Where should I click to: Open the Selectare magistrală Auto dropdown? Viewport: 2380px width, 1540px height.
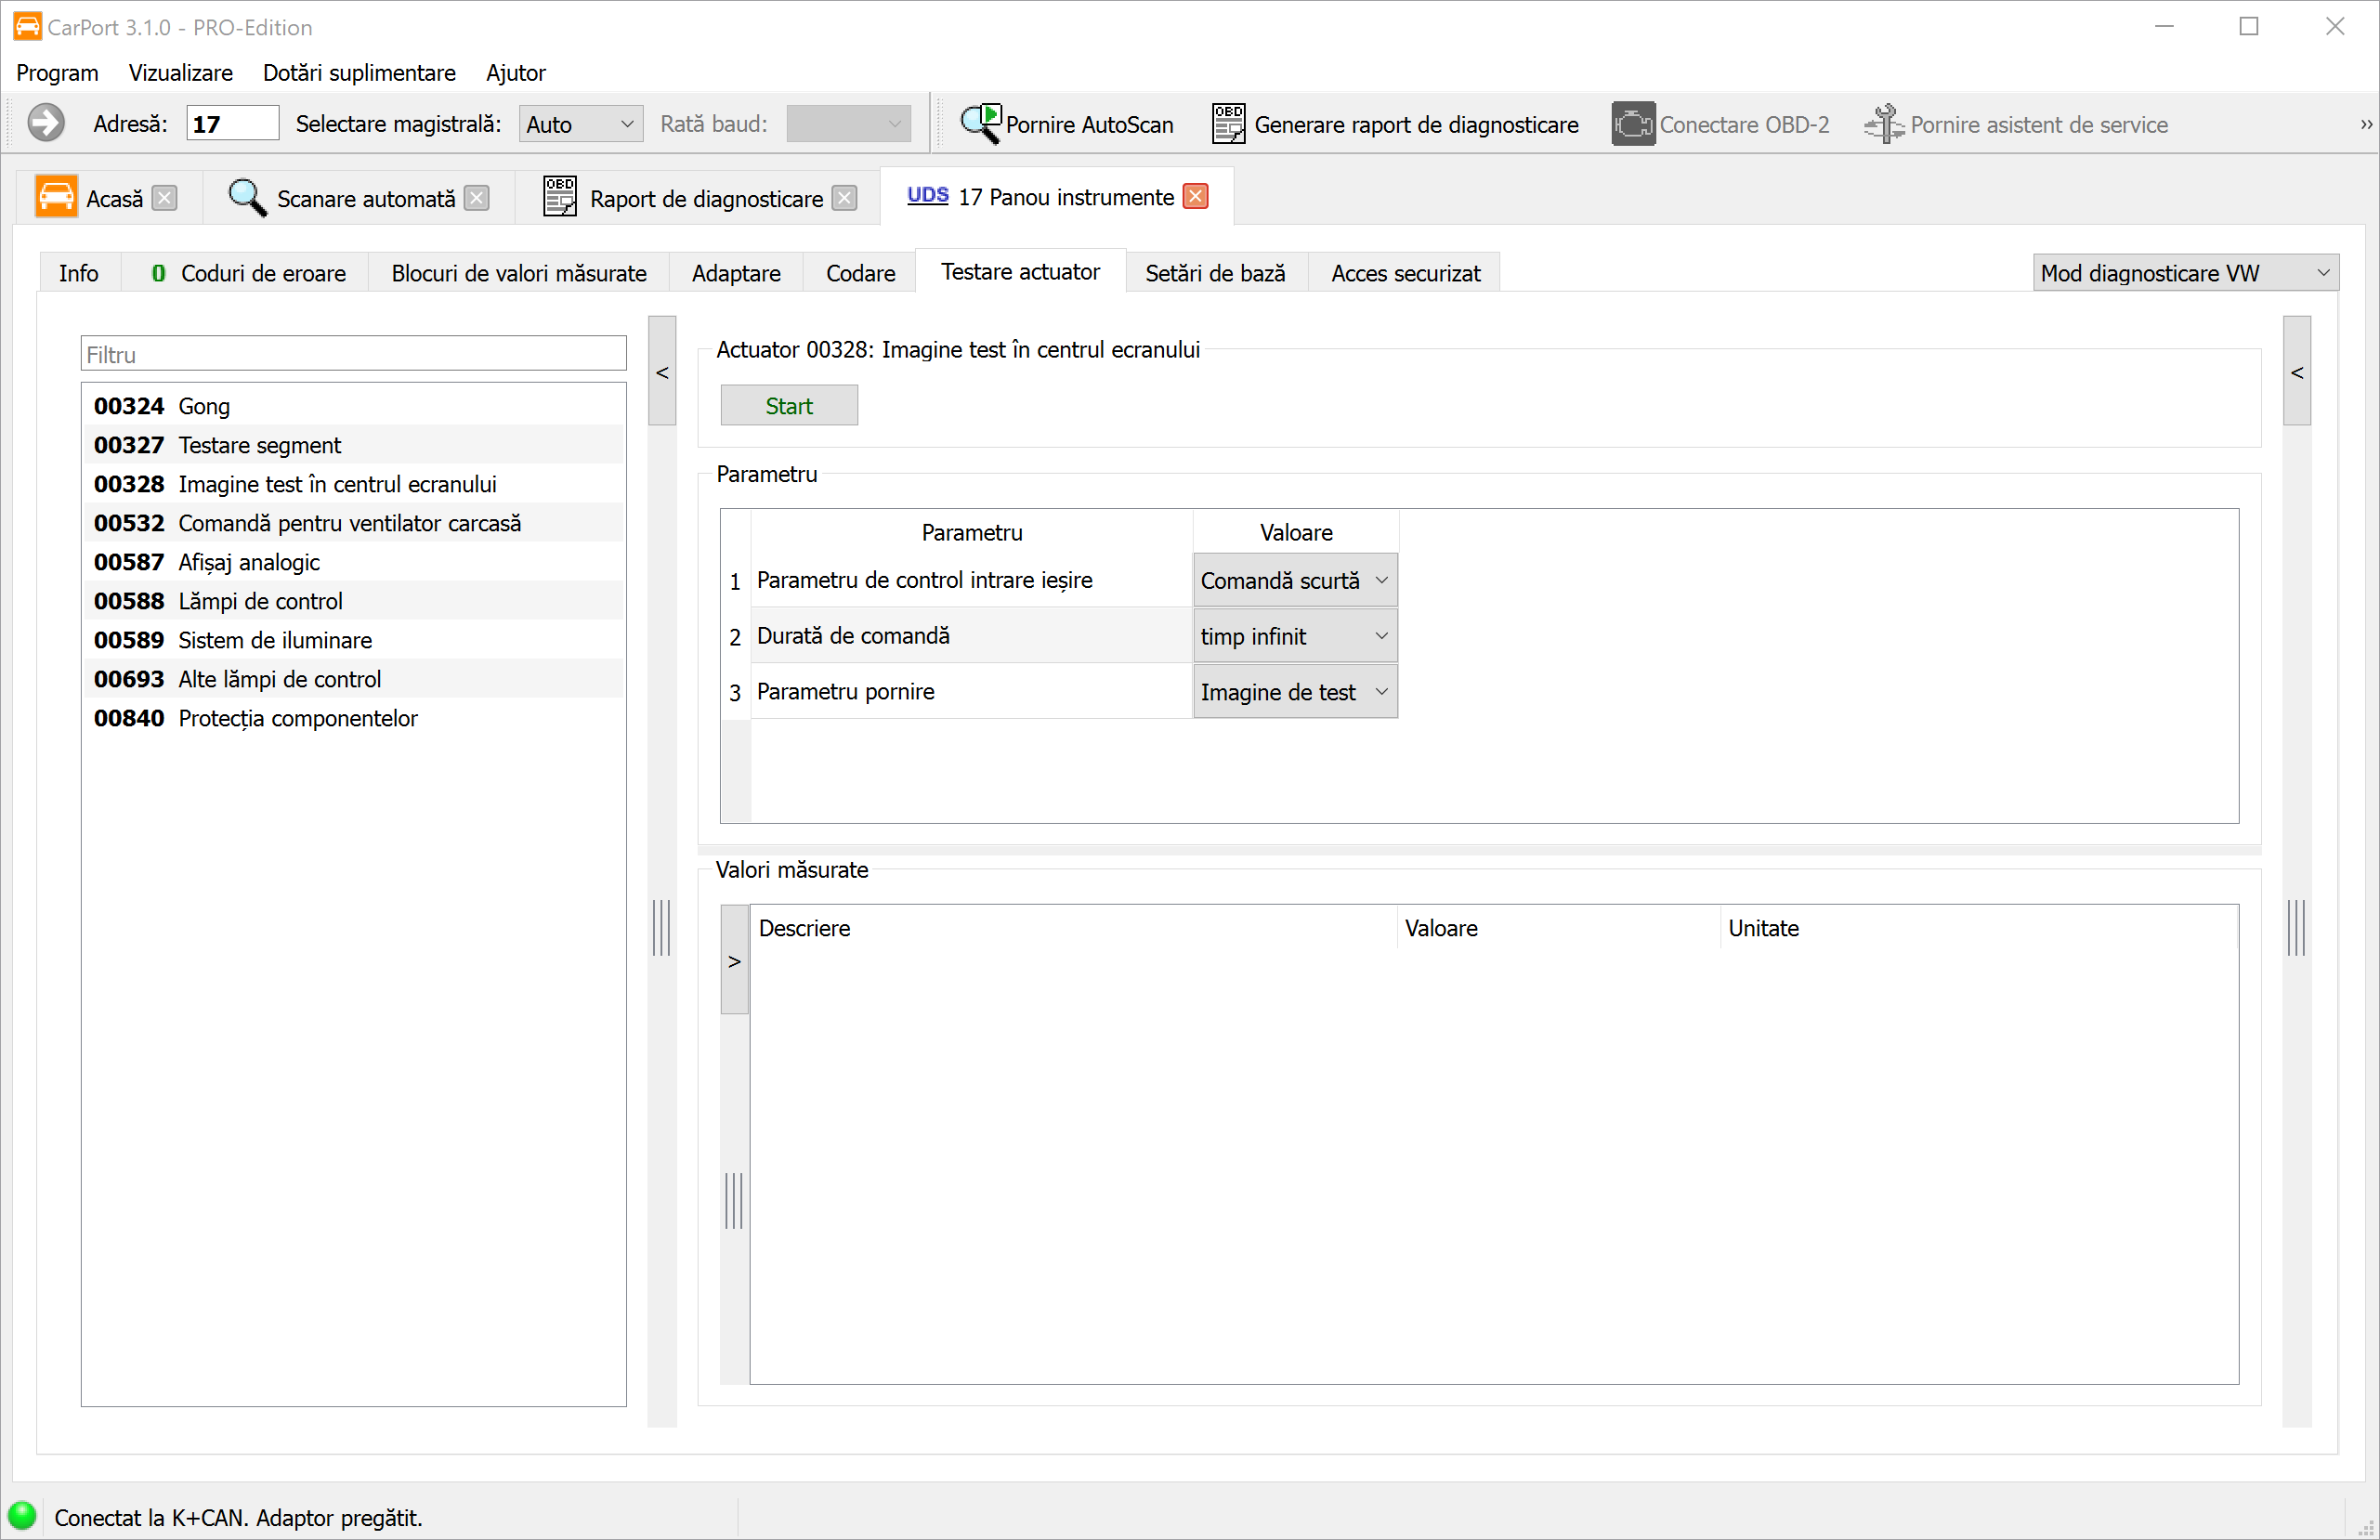[x=580, y=124]
